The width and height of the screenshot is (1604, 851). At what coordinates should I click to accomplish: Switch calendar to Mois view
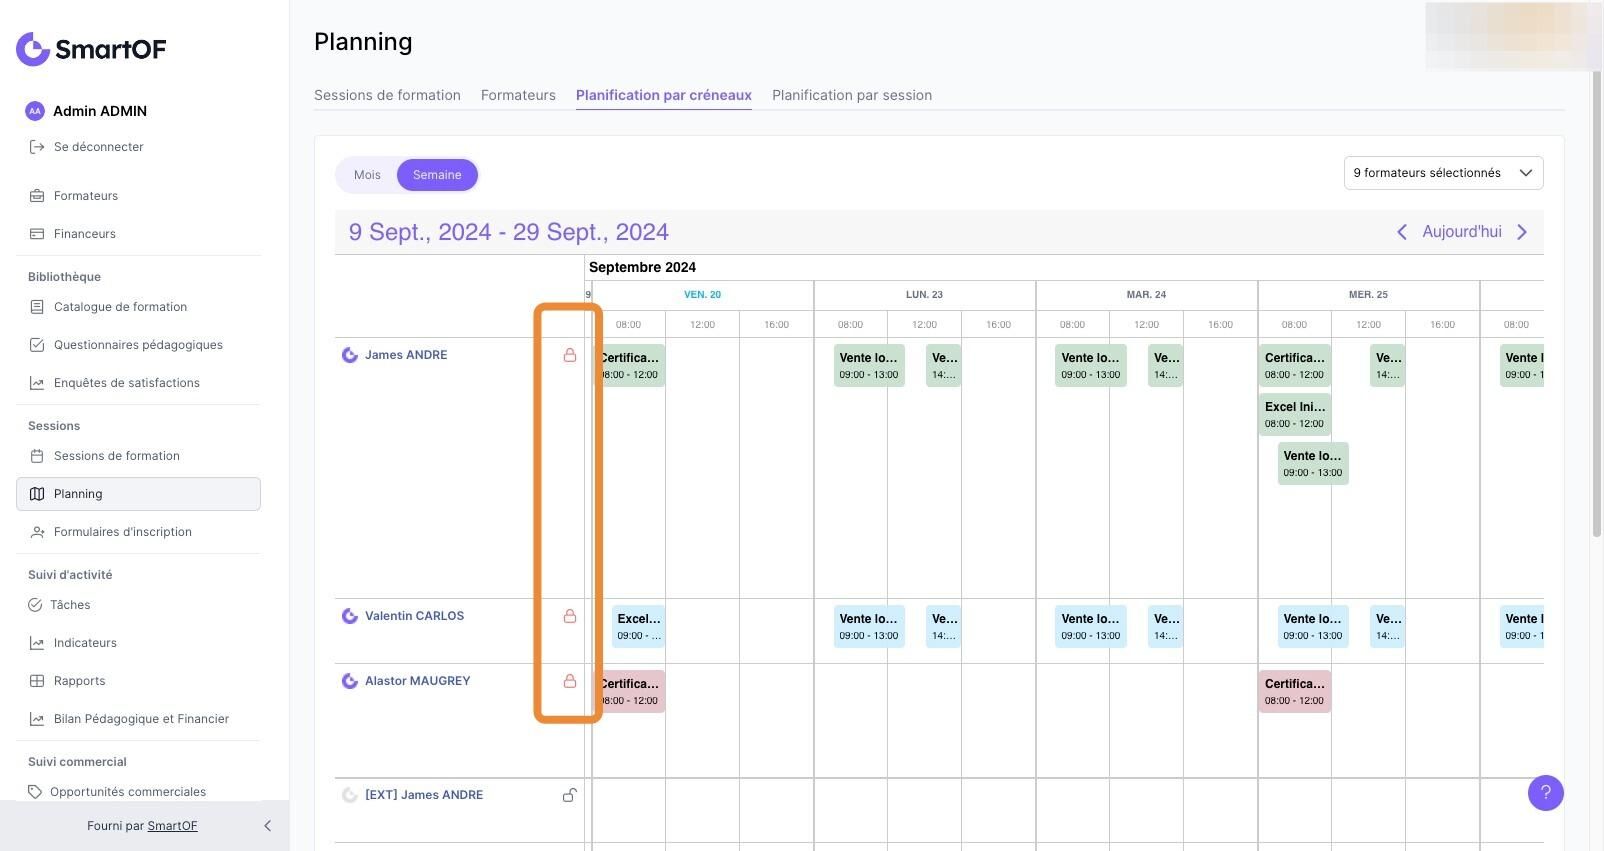(367, 175)
